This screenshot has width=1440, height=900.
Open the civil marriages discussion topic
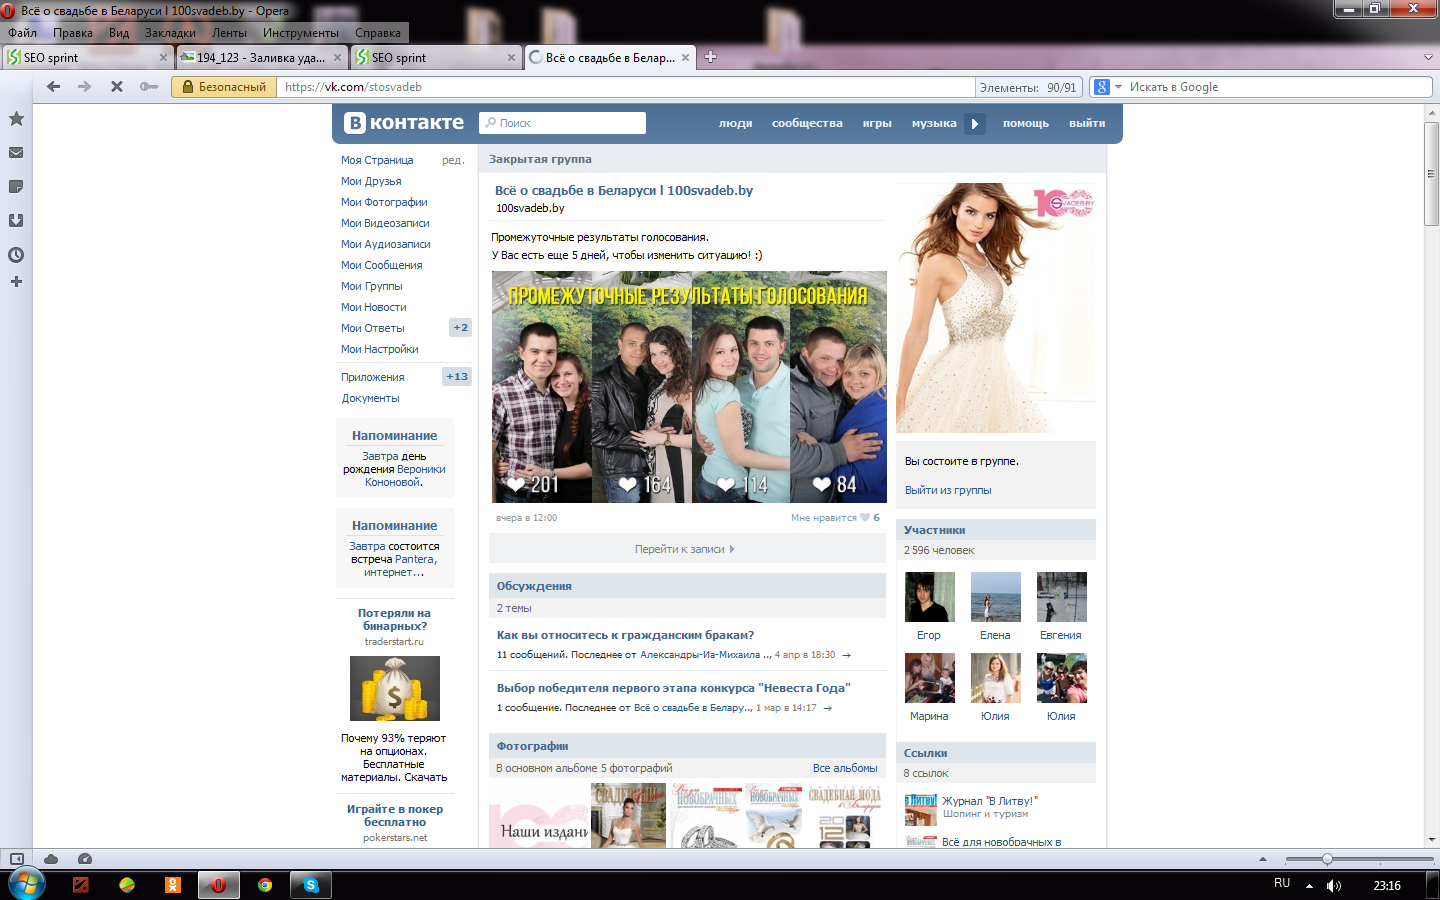(x=625, y=635)
